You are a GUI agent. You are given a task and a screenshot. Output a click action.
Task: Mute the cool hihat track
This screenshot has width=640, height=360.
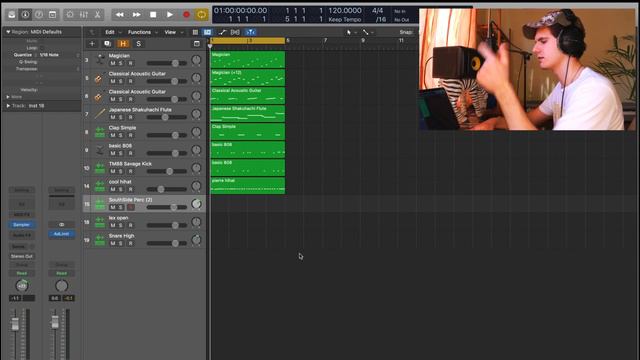(113, 189)
